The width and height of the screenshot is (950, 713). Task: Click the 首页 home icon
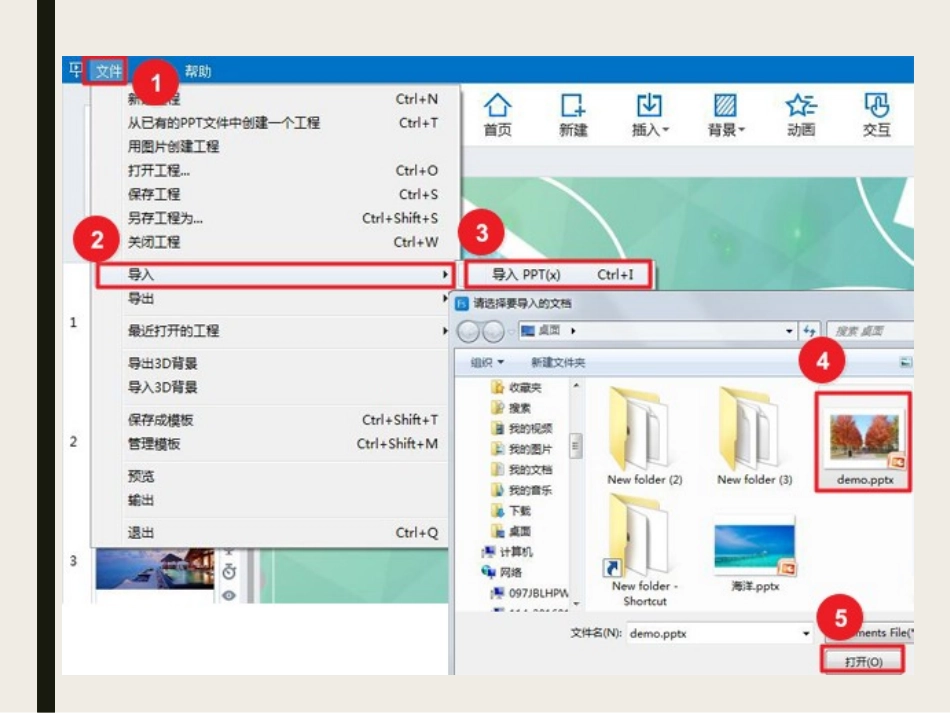497,115
